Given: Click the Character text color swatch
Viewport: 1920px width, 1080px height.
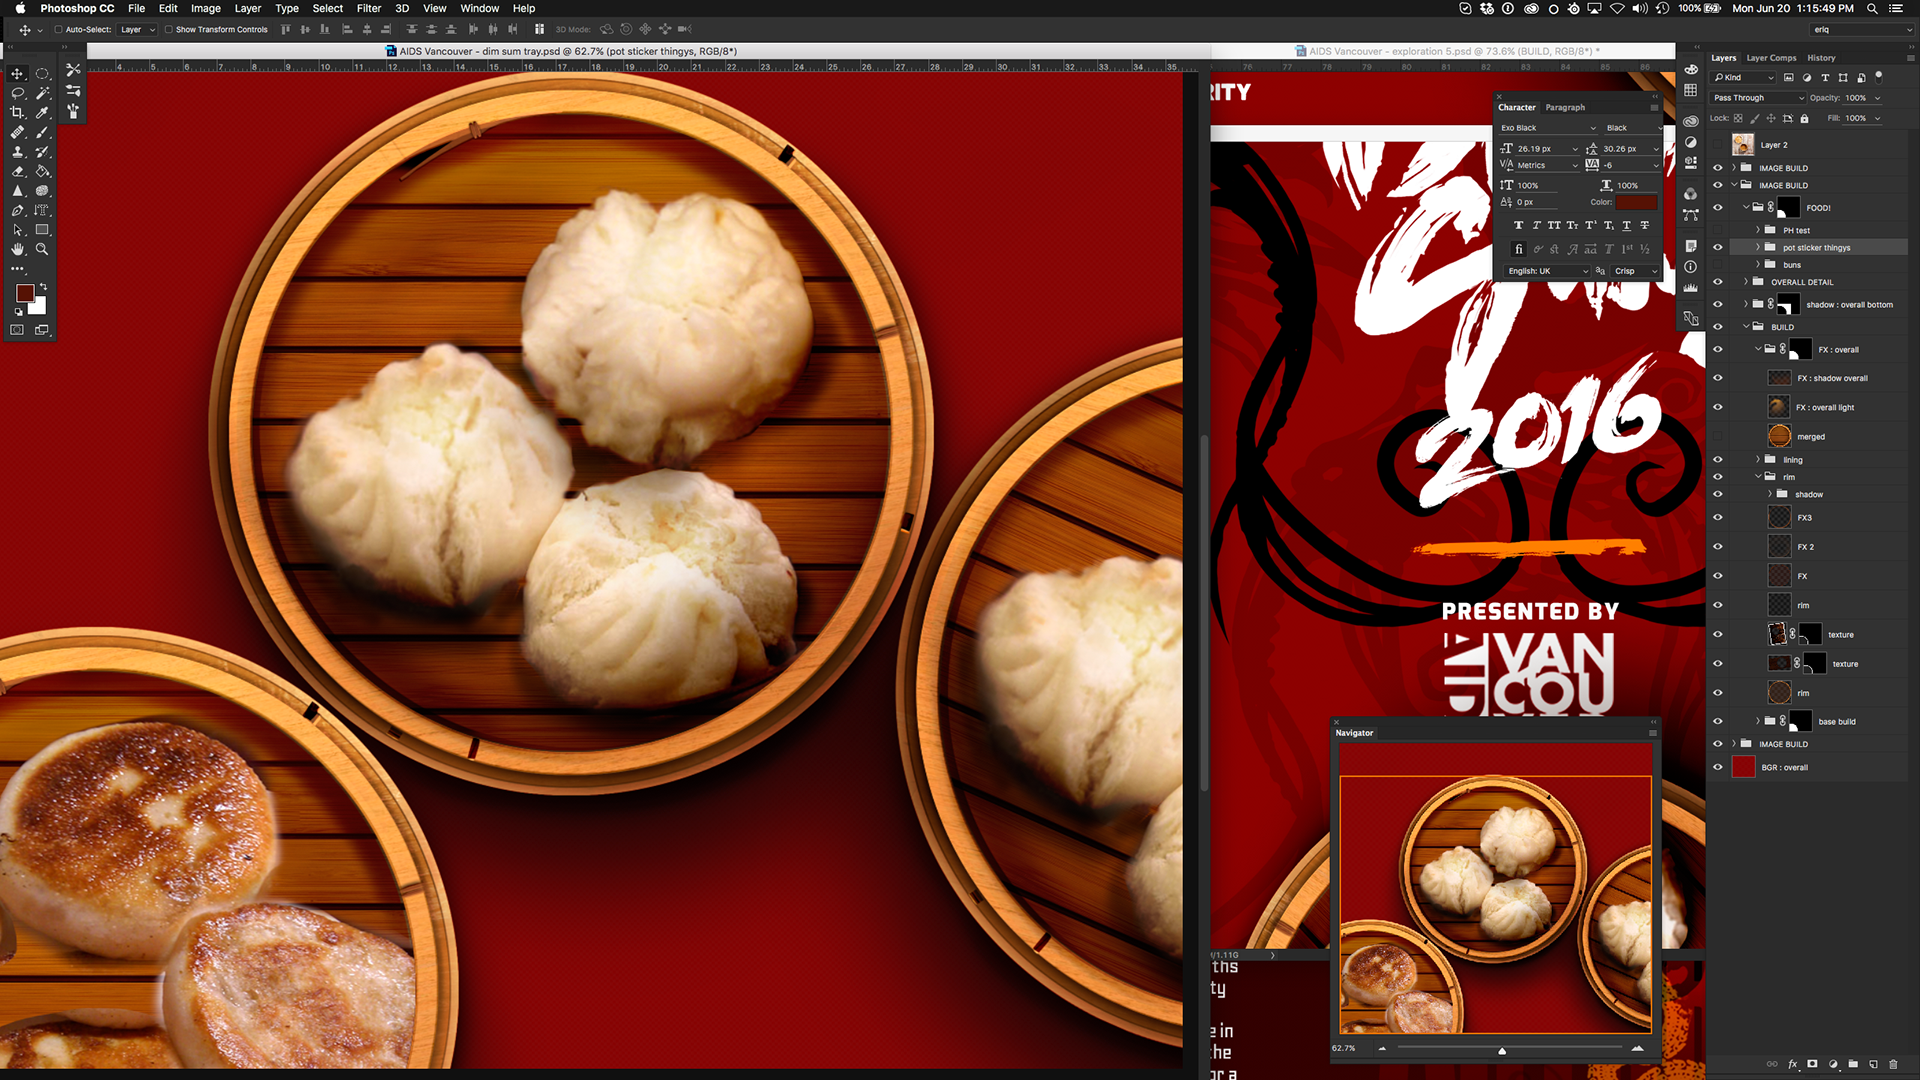Looking at the screenshot, I should 1637,202.
